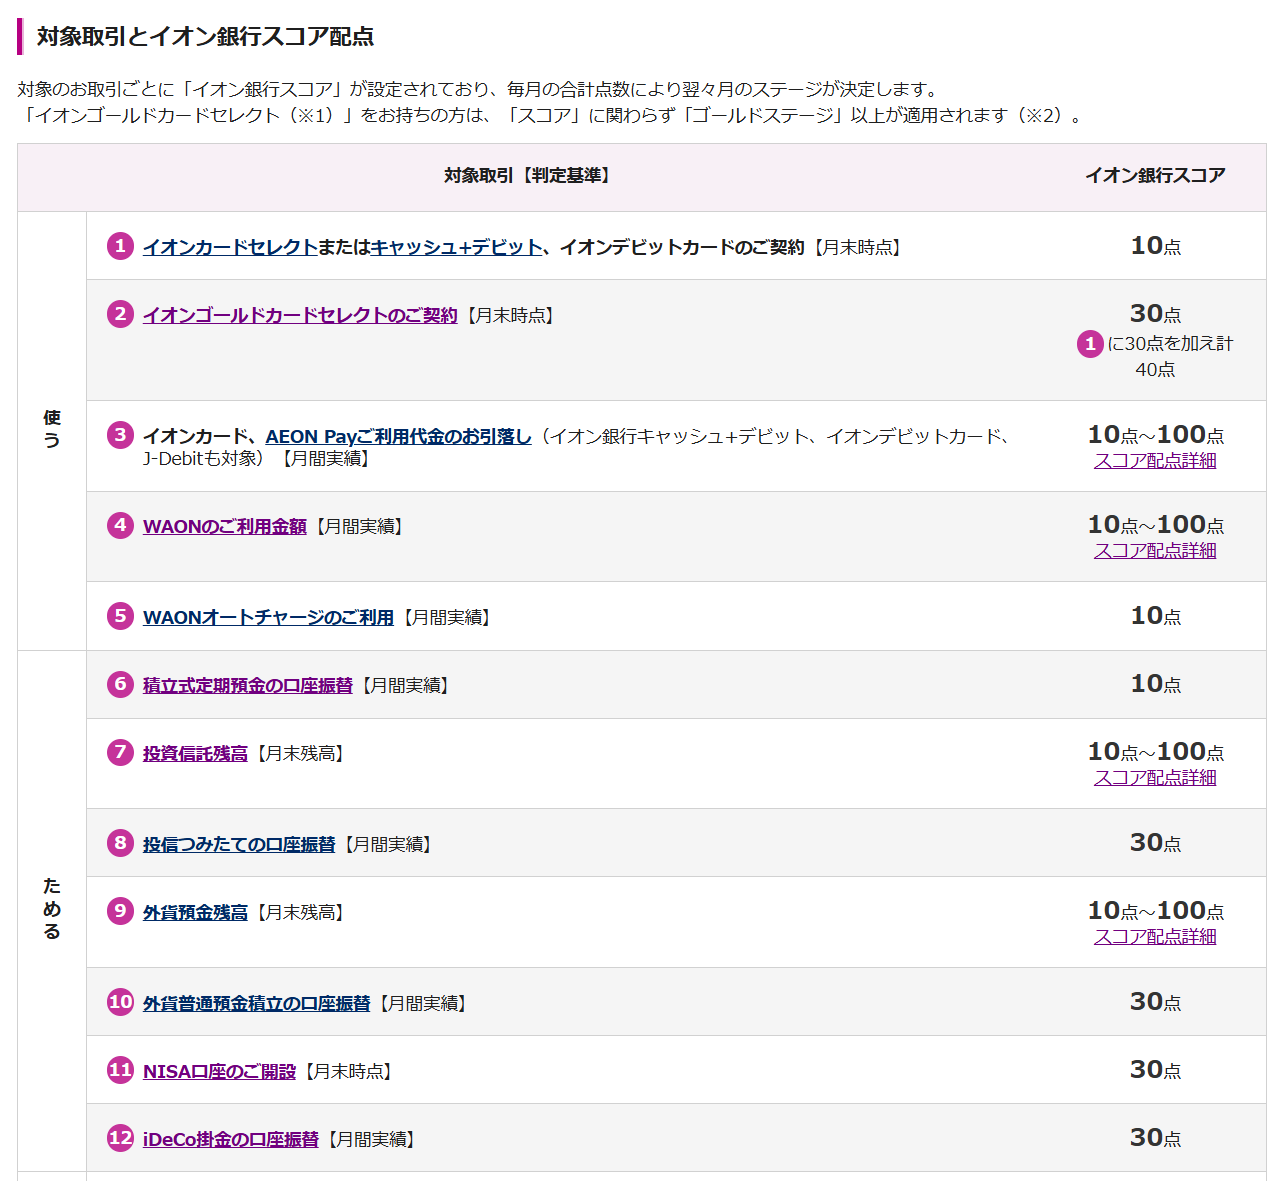
Task: Click the number 12 badge beside iDeCo row
Action: click(x=120, y=1138)
